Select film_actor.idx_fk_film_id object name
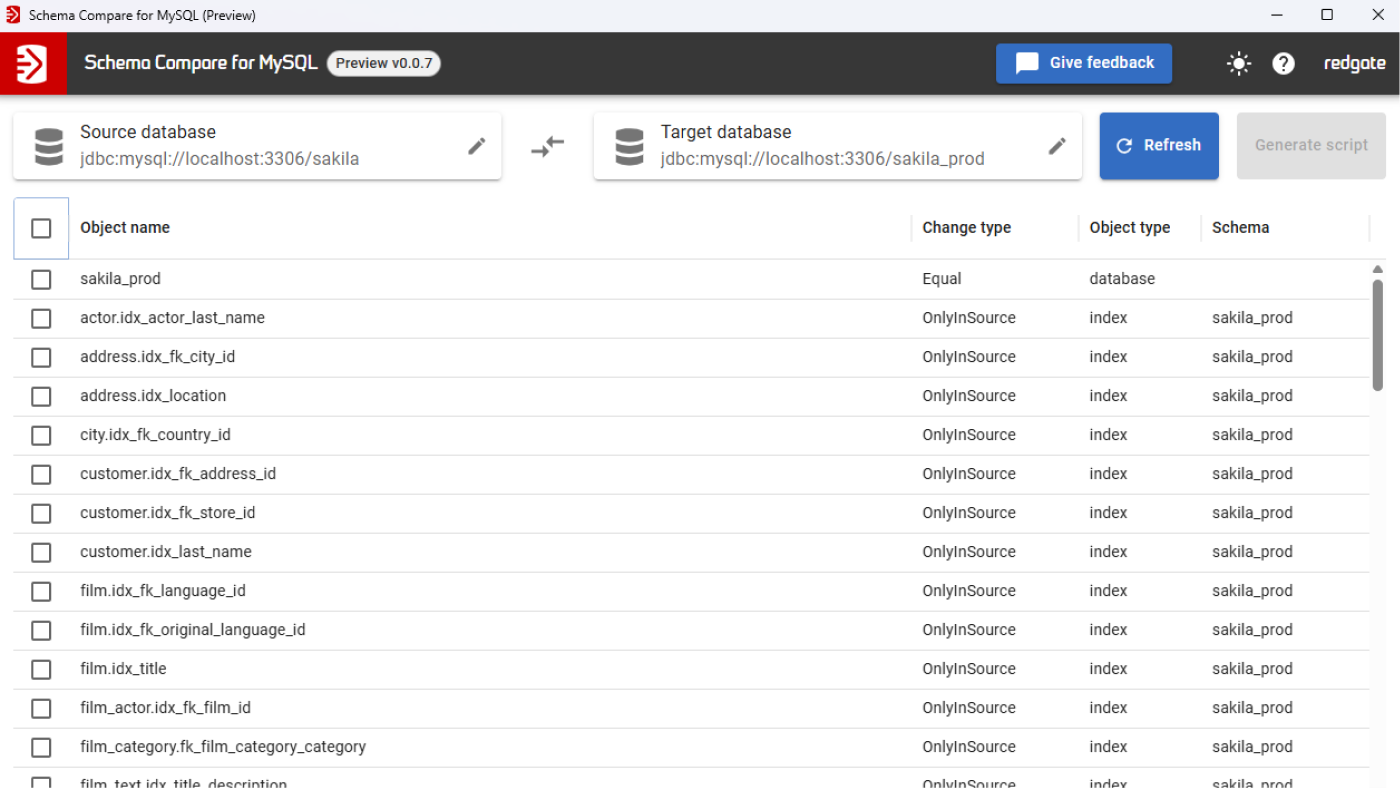 (x=165, y=708)
